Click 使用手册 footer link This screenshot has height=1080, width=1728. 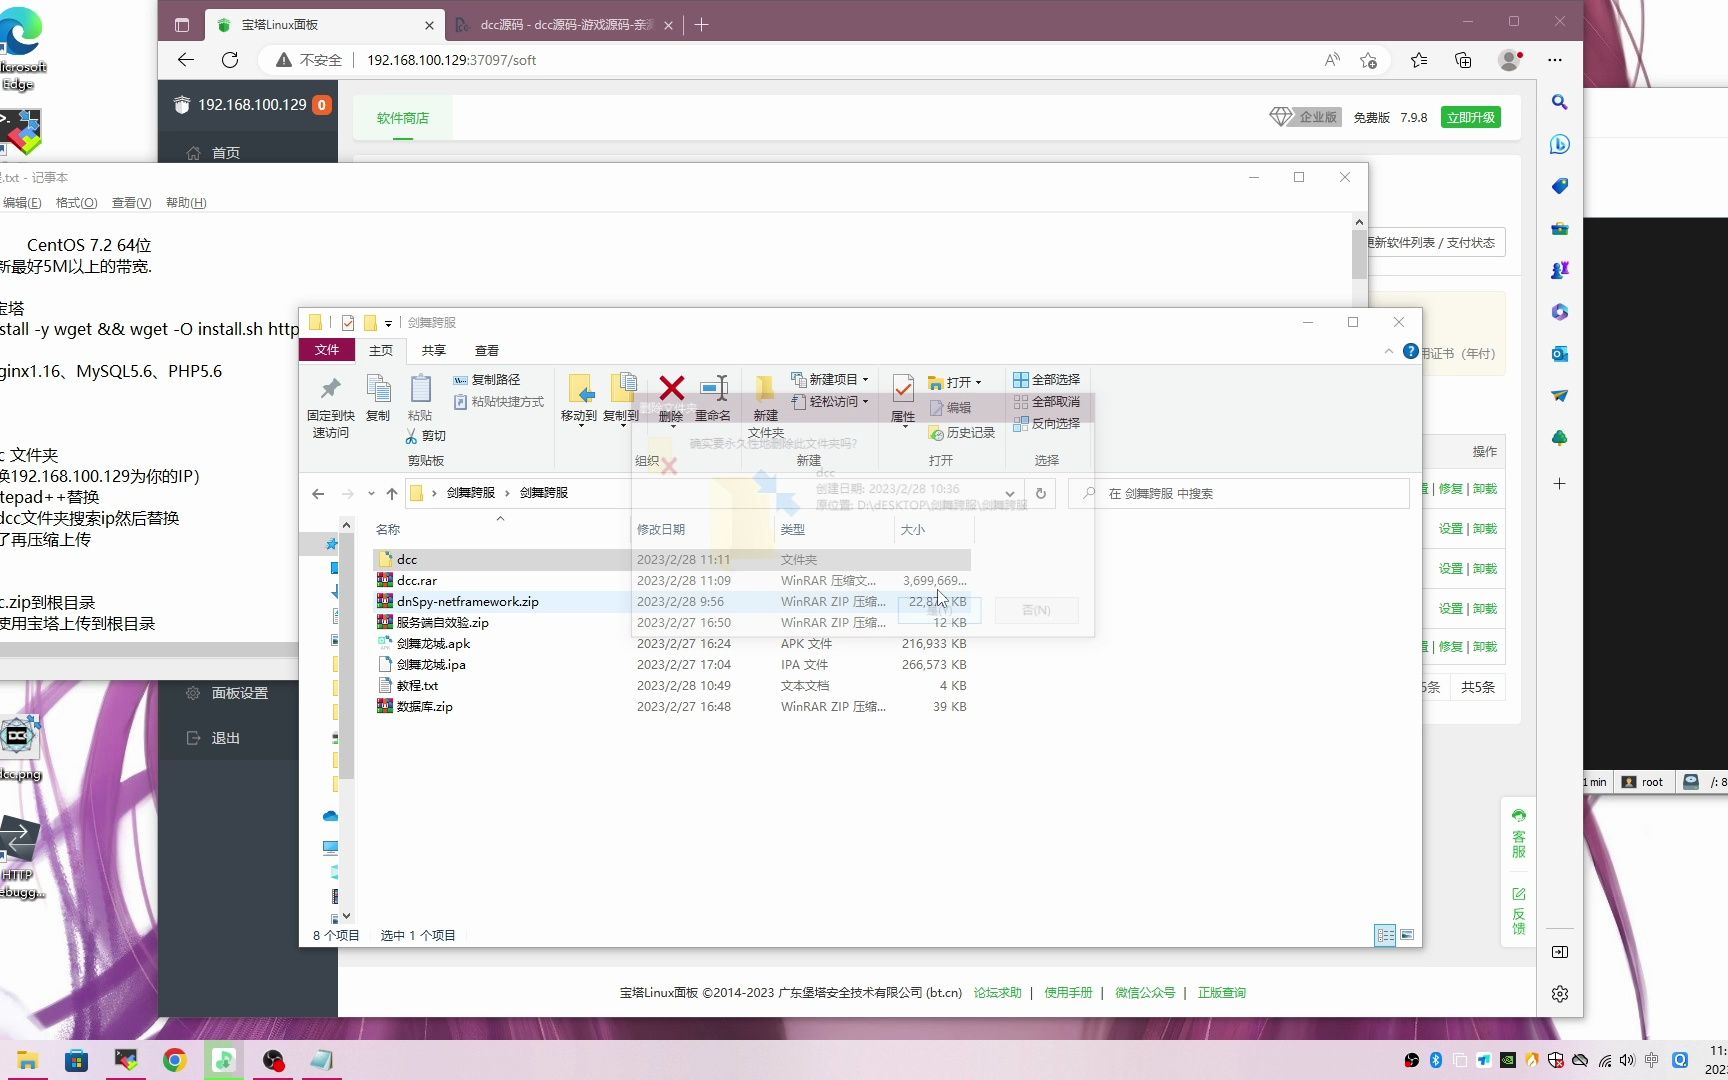(x=1068, y=993)
